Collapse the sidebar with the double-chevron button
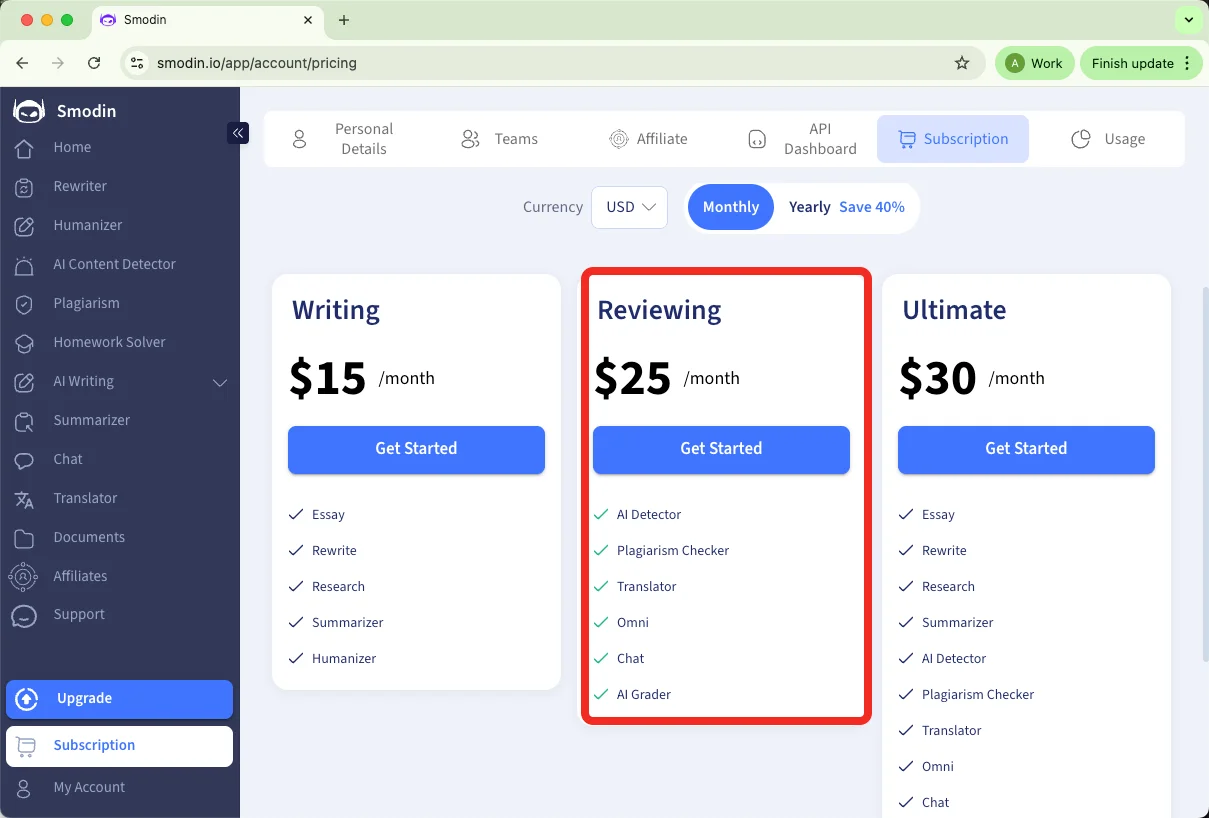Screen dimensions: 1209x818 (x=238, y=133)
